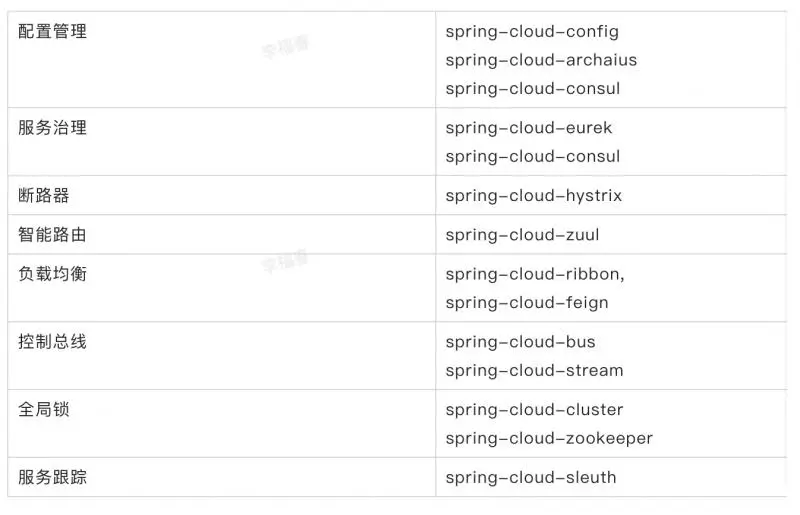The width and height of the screenshot is (800, 515).
Task: Click the spring-cloud-stream entry
Action: tap(535, 370)
